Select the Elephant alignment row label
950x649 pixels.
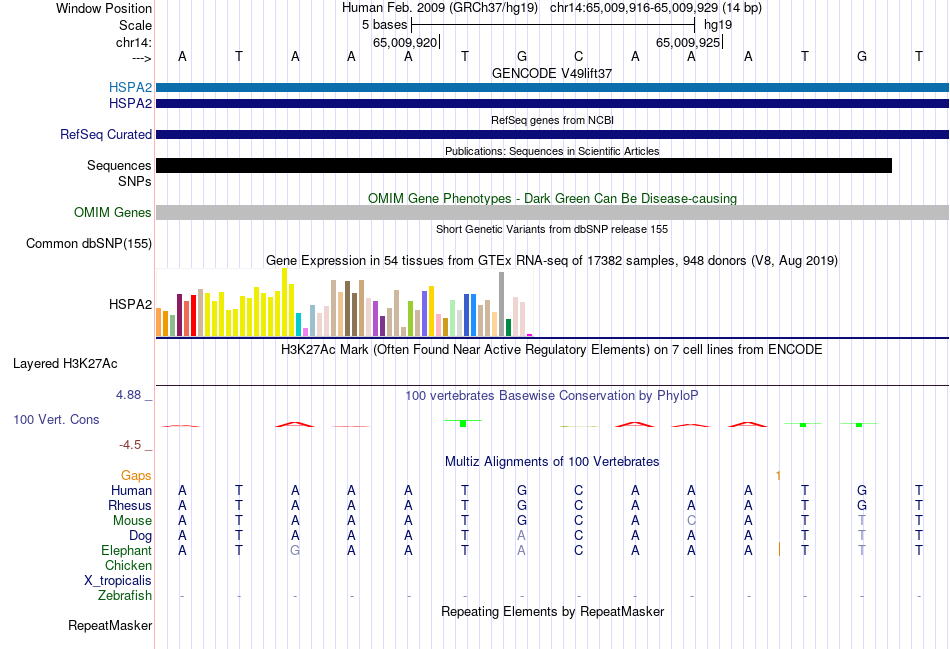pos(127,550)
